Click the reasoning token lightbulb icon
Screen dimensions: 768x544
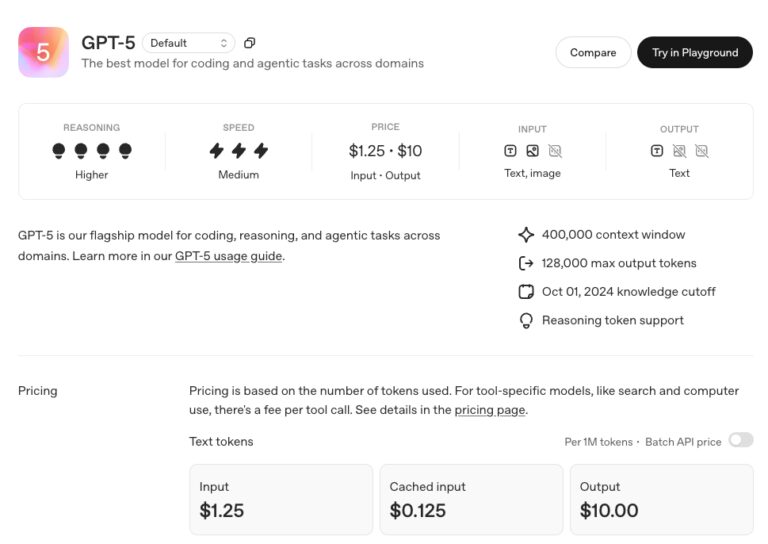526,321
